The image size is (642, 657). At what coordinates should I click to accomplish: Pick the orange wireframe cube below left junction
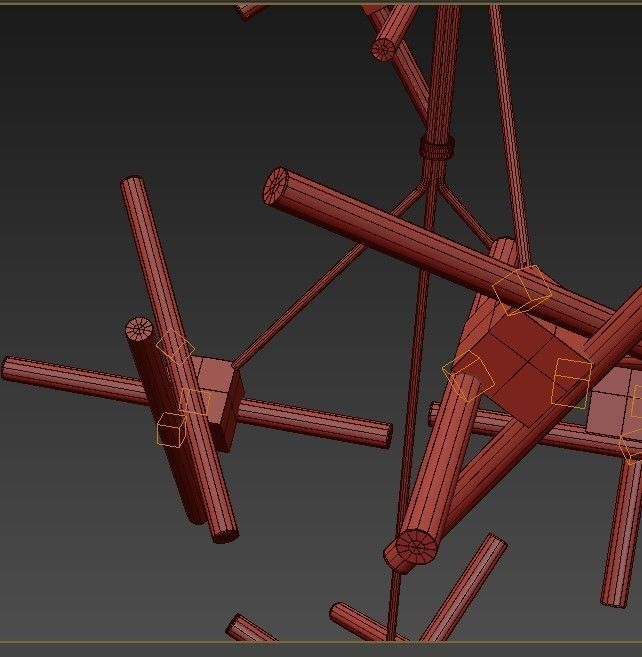coord(171,429)
